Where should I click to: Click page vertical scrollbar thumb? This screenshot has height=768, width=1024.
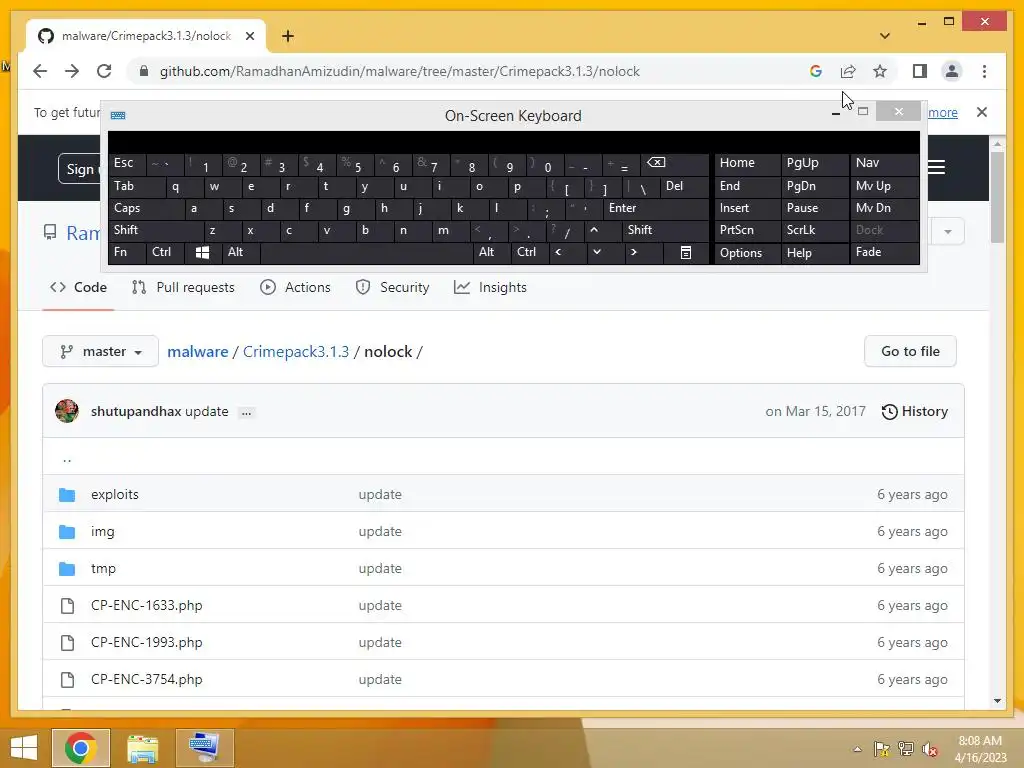click(x=997, y=196)
